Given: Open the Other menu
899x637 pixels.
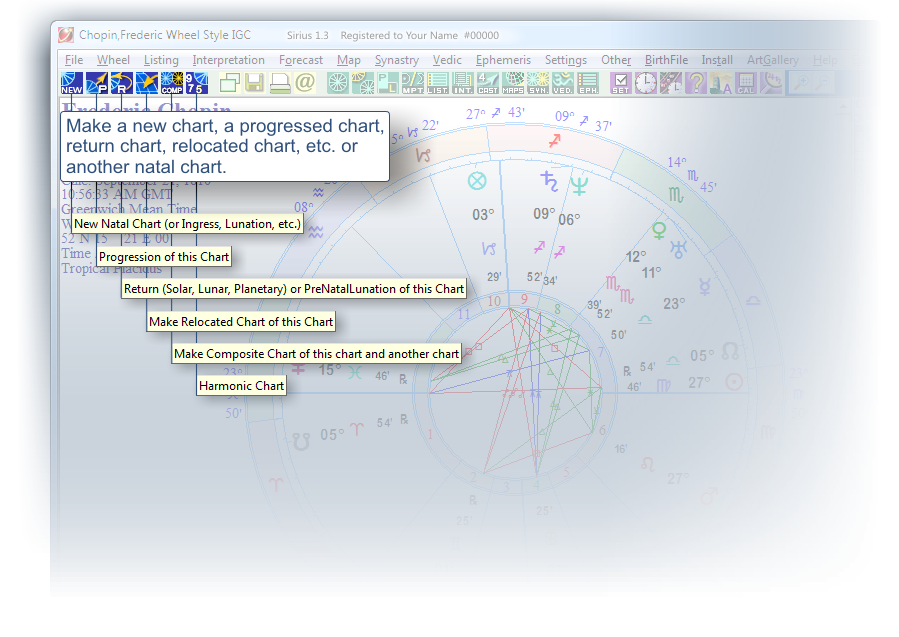Looking at the screenshot, I should tap(616, 60).
